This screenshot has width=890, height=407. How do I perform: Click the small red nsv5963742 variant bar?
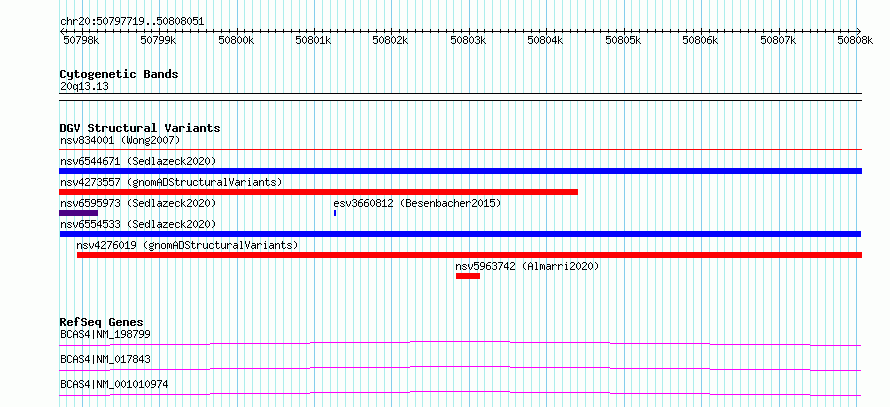[x=468, y=276]
